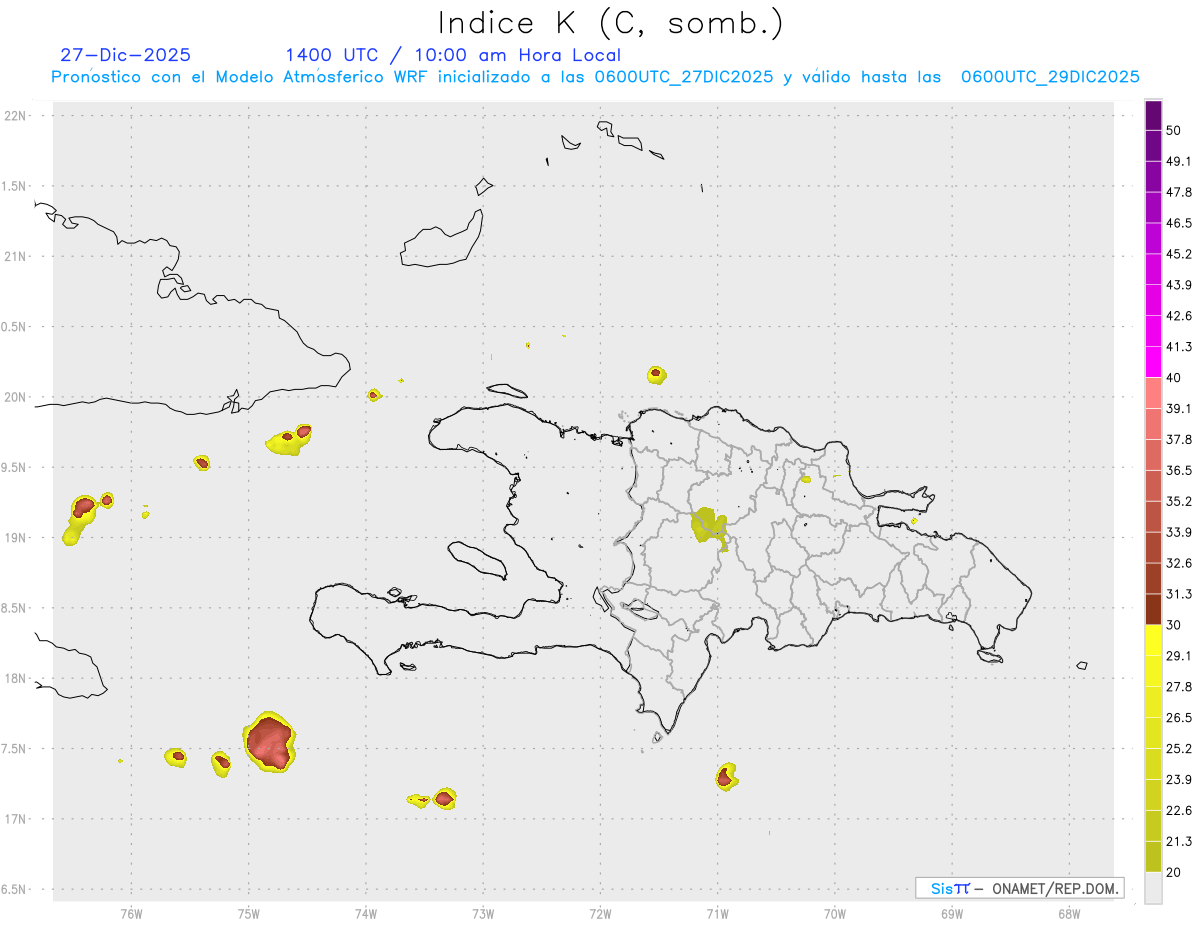Click the small red cell north of Hispaniola near 71.5W
1200x927 pixels.
pyautogui.click(x=656, y=374)
